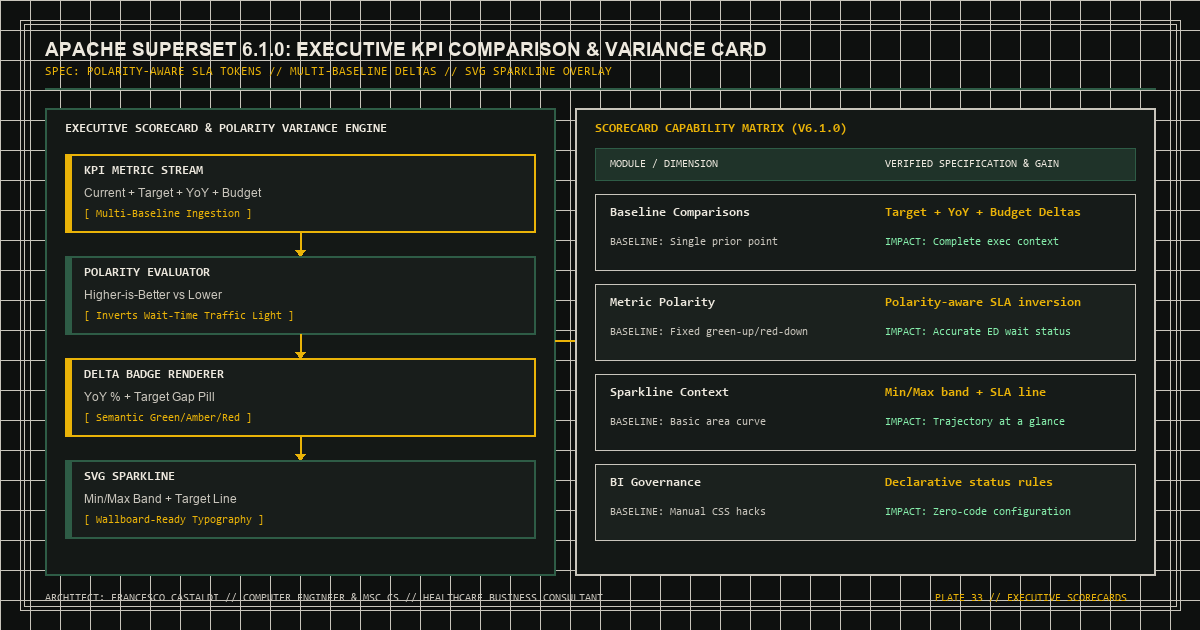The height and width of the screenshot is (630, 1200).
Task: Select '[ Inverts Wait-Time Traffic Light ]' tag
Action: (x=189, y=316)
